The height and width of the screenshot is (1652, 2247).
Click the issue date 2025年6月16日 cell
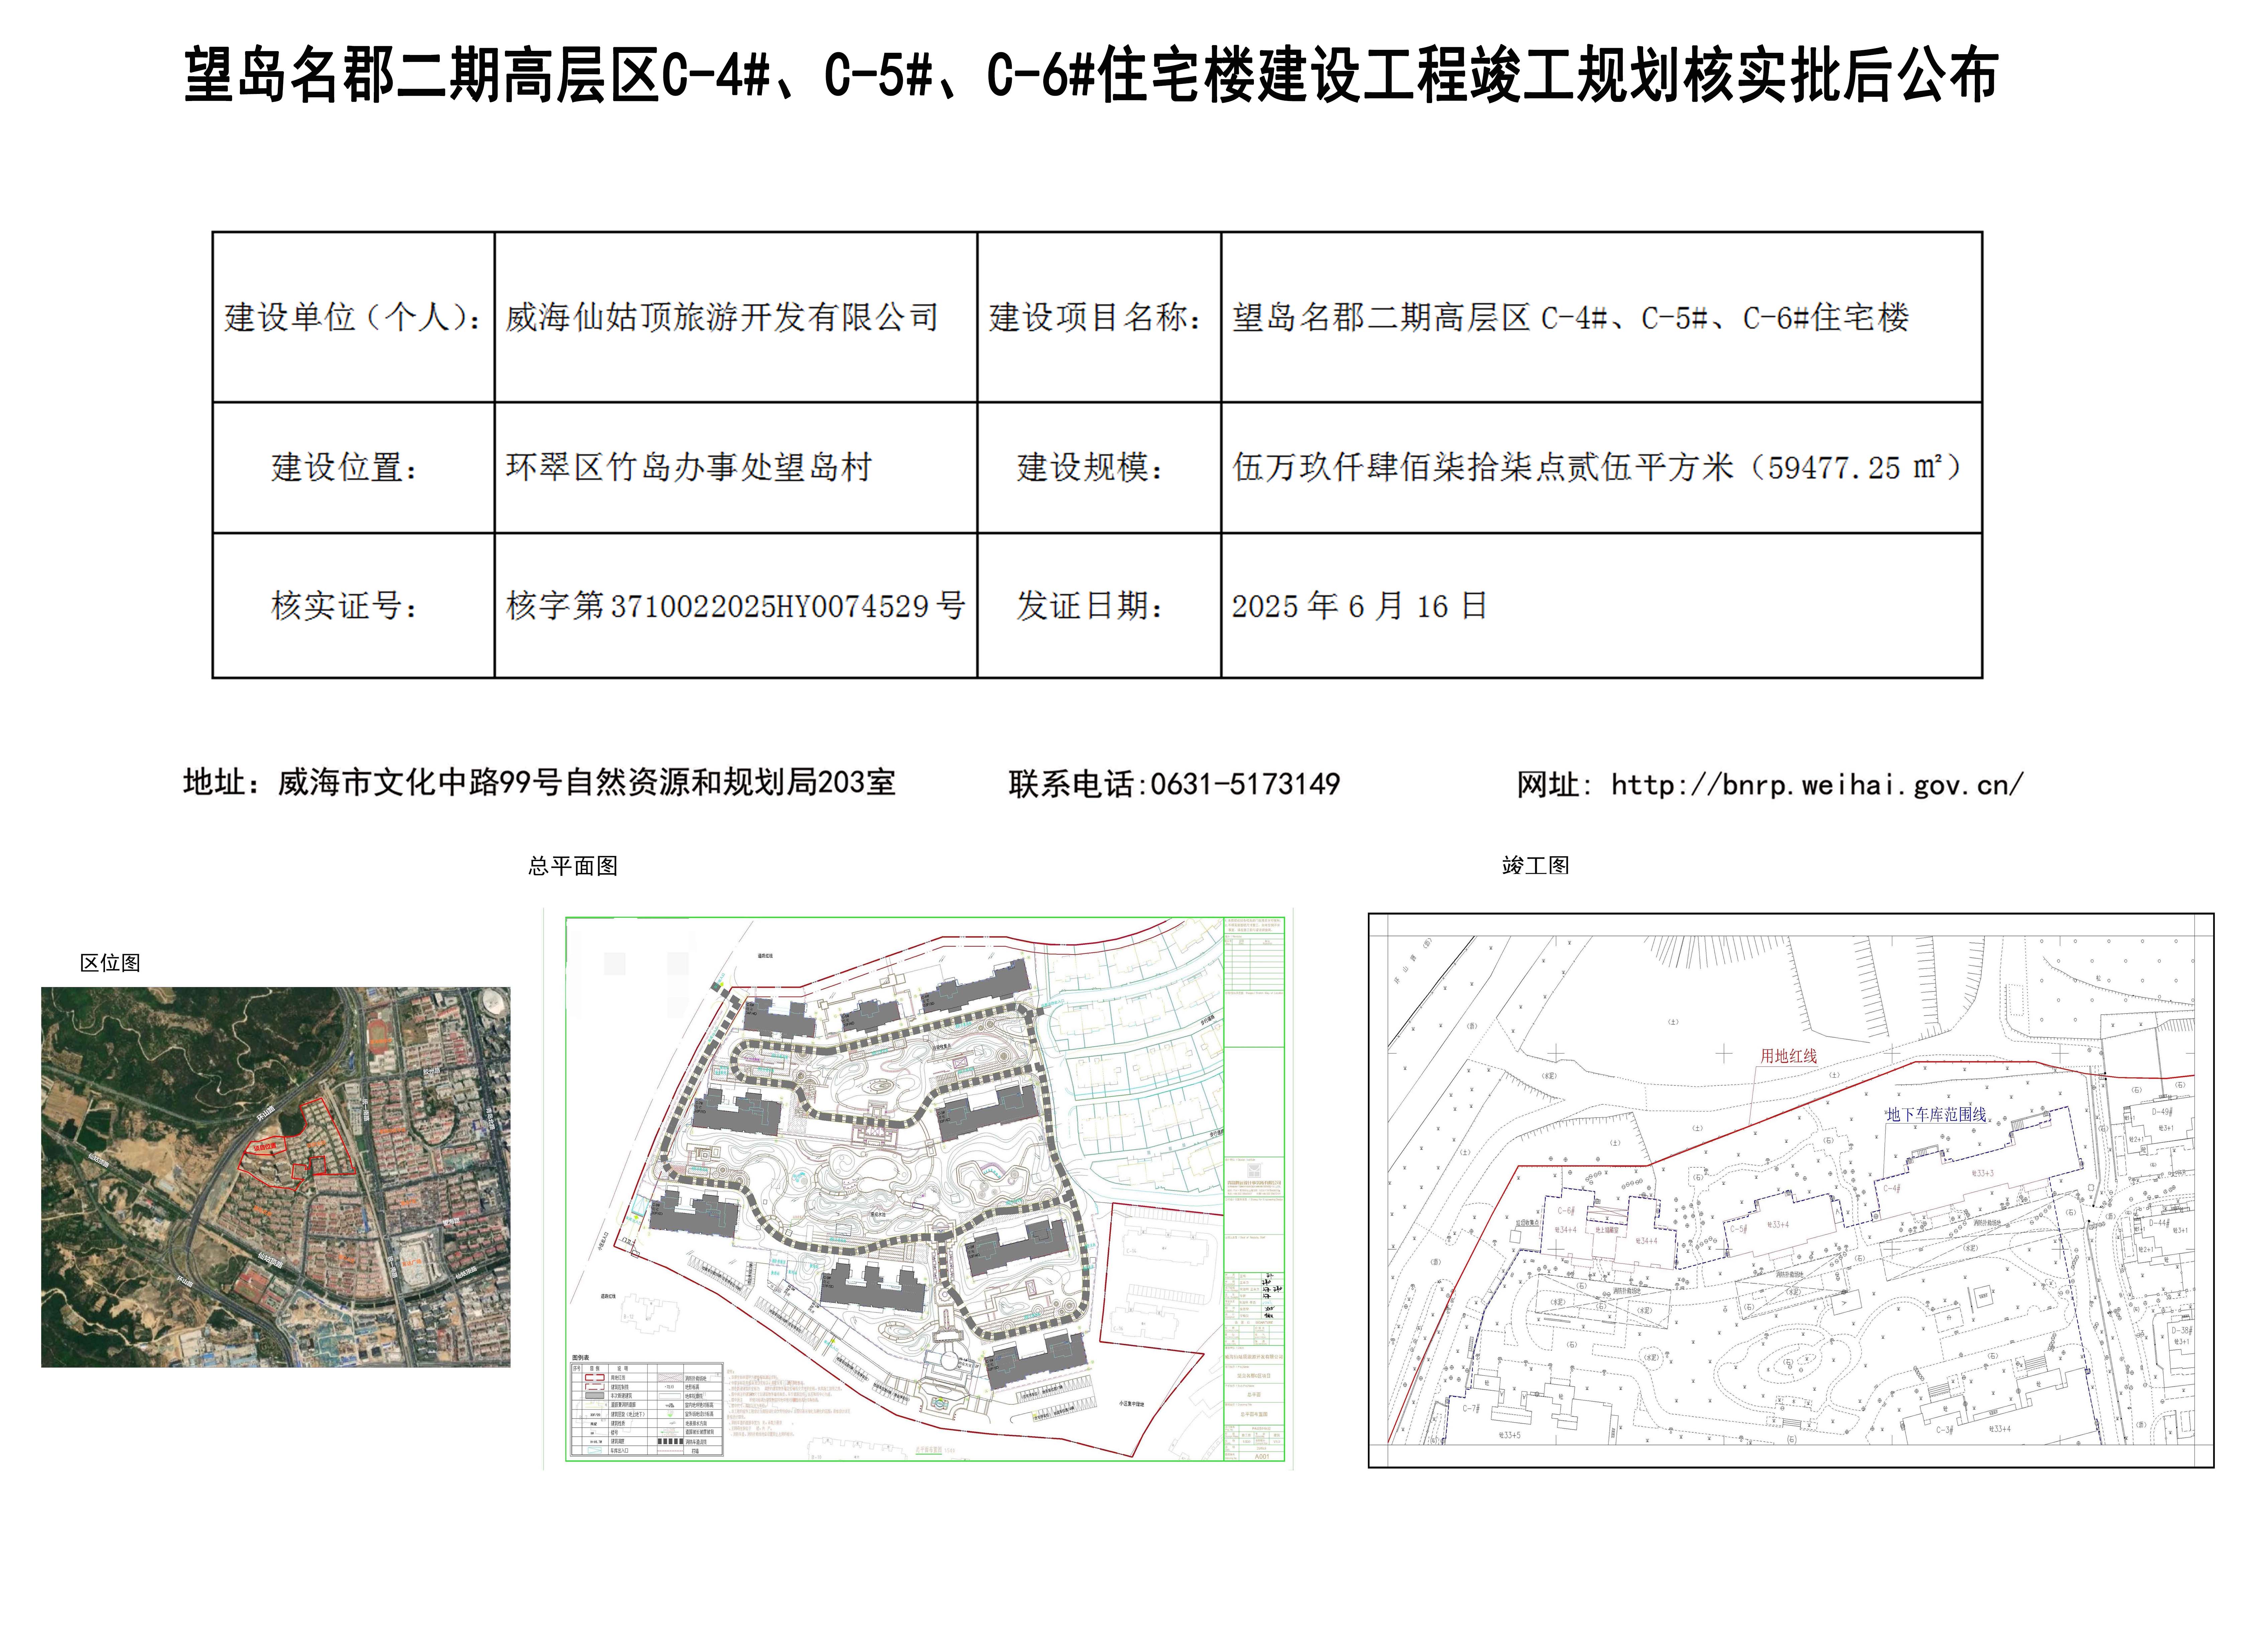coord(1601,605)
